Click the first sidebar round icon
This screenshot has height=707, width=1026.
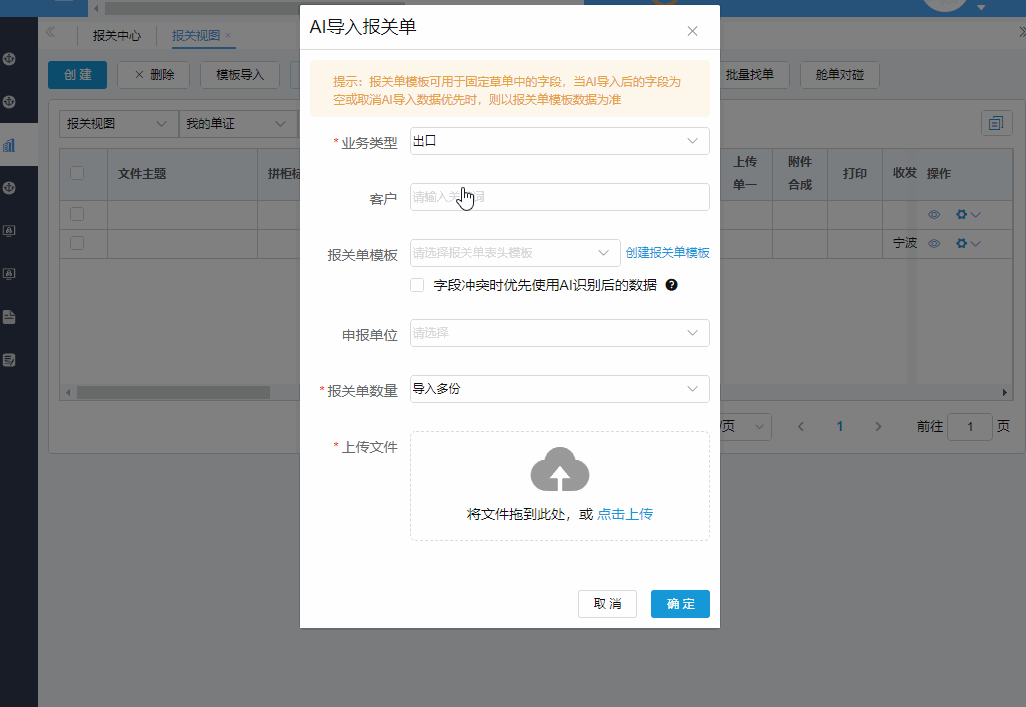coord(9,59)
